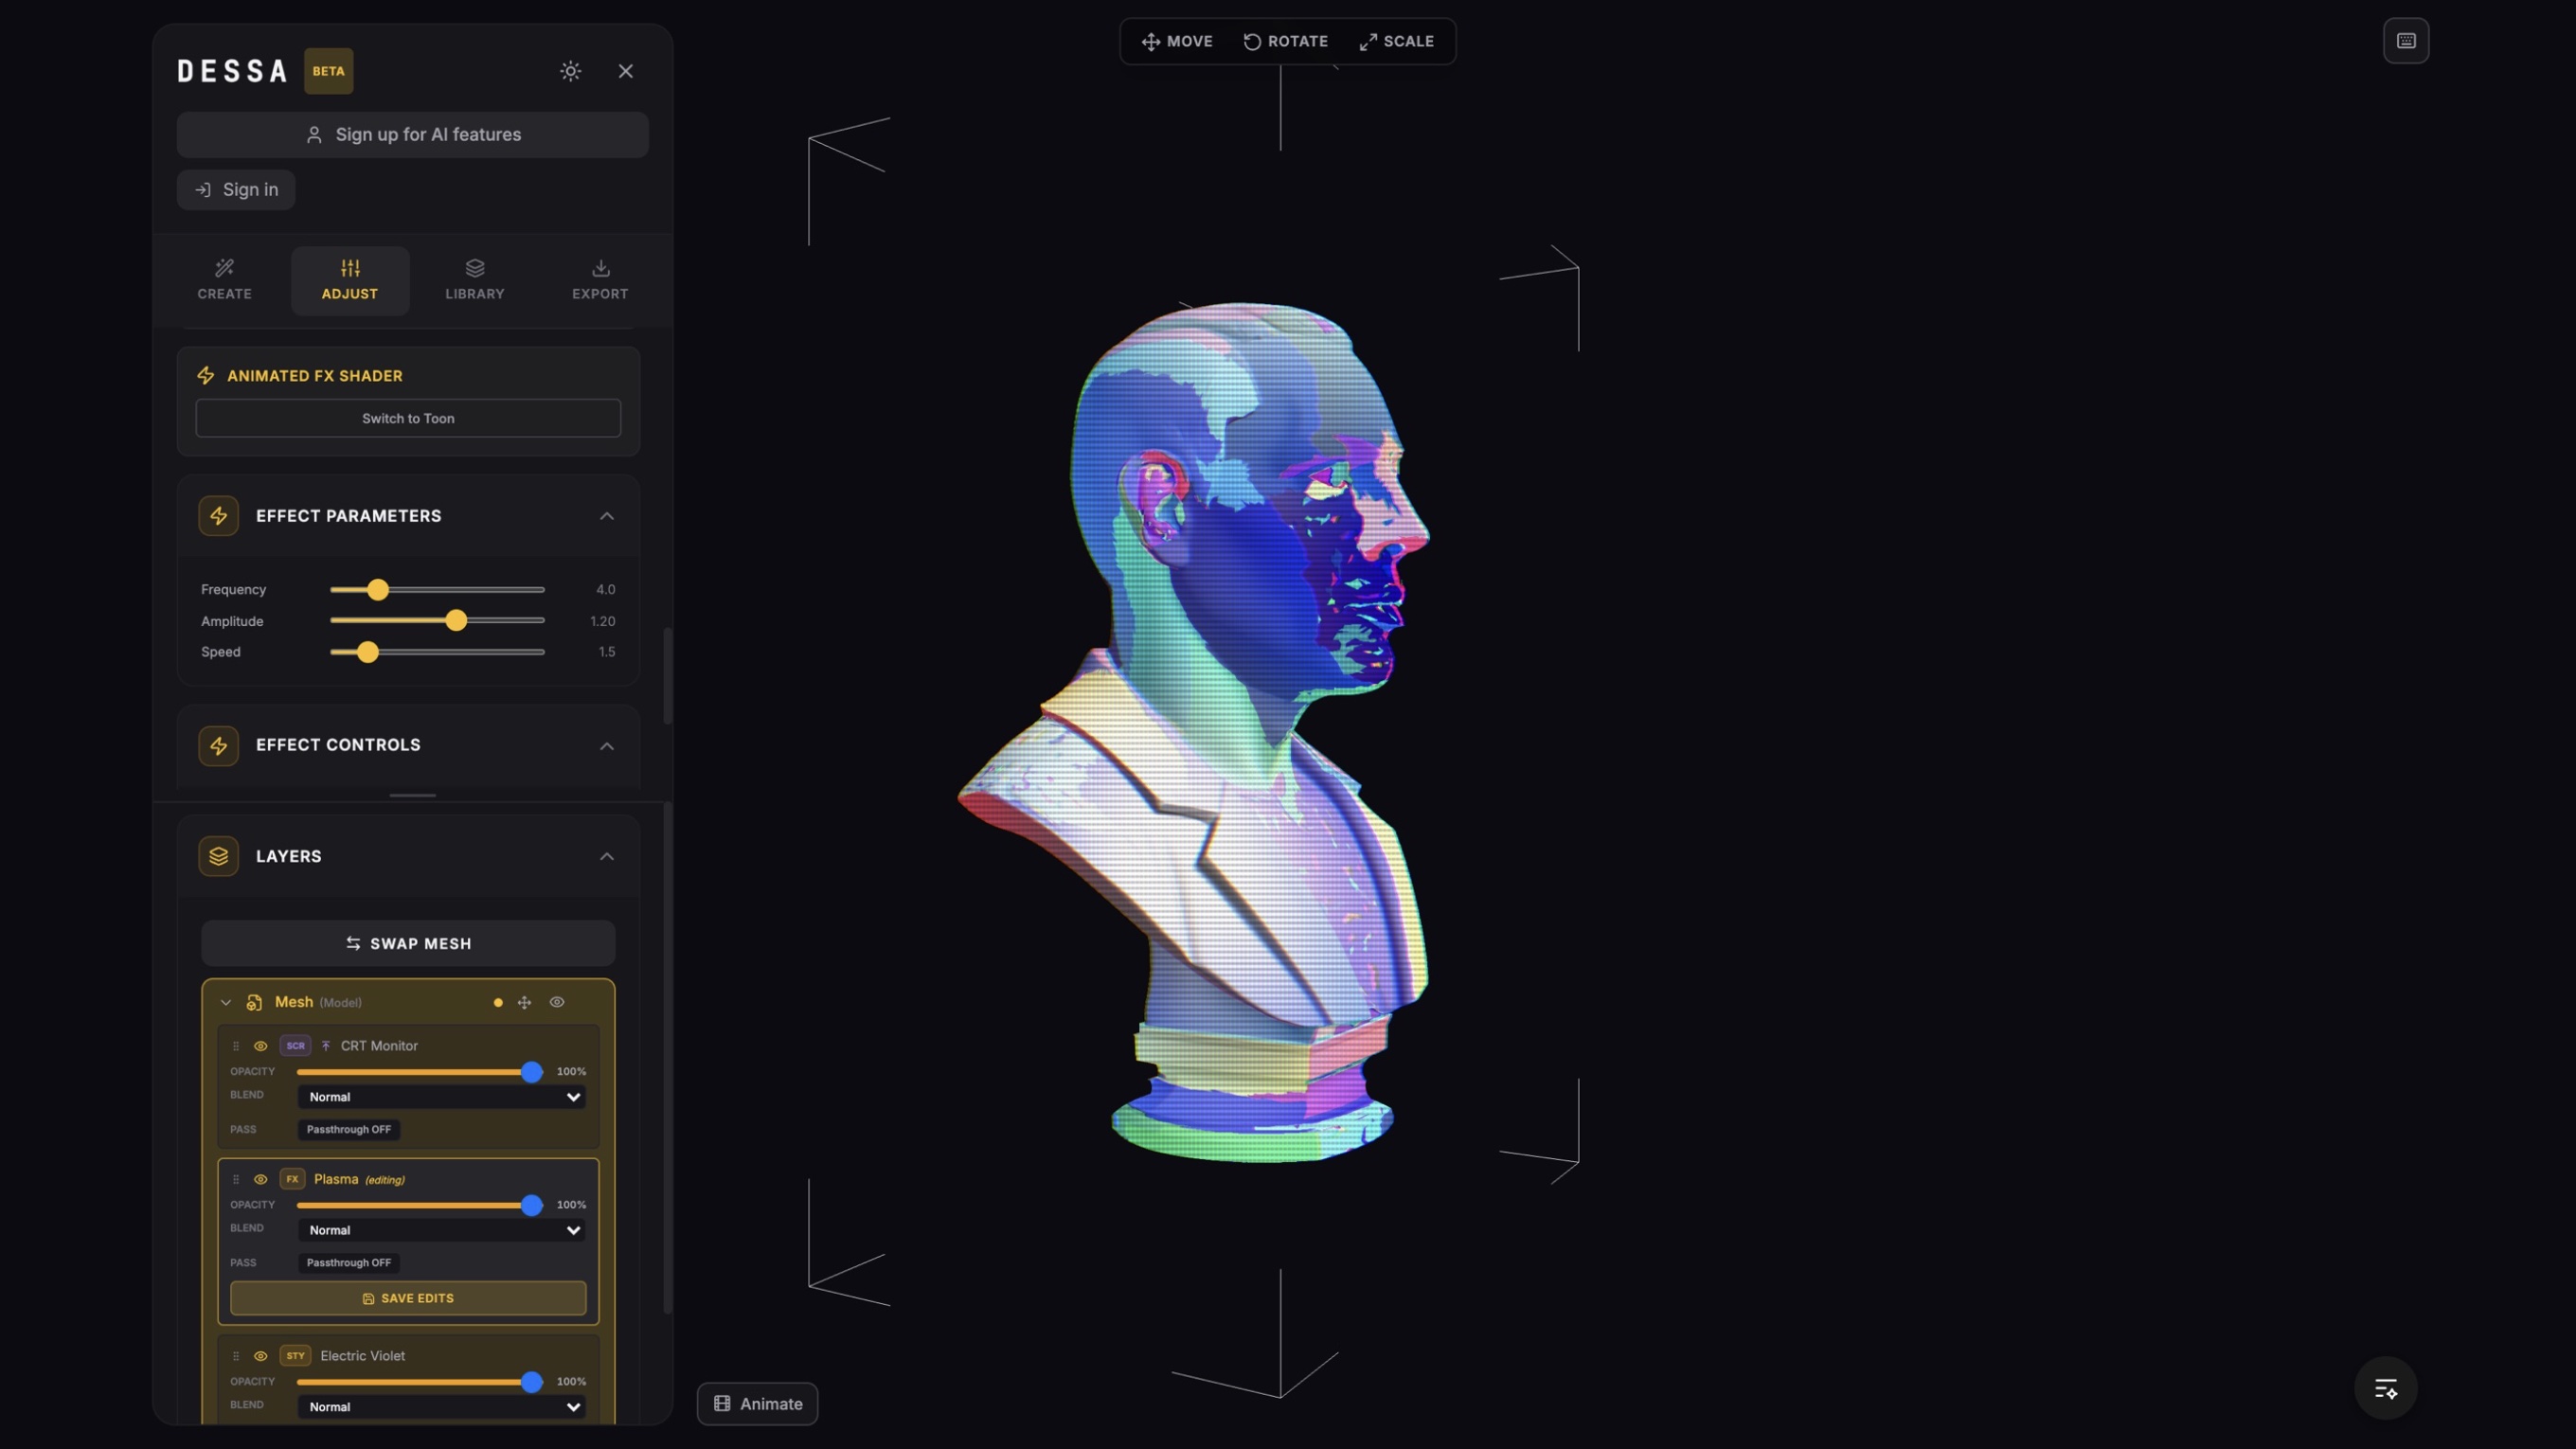Viewport: 2576px width, 1449px height.
Task: Click the Amplitude value 1.20
Action: (x=602, y=621)
